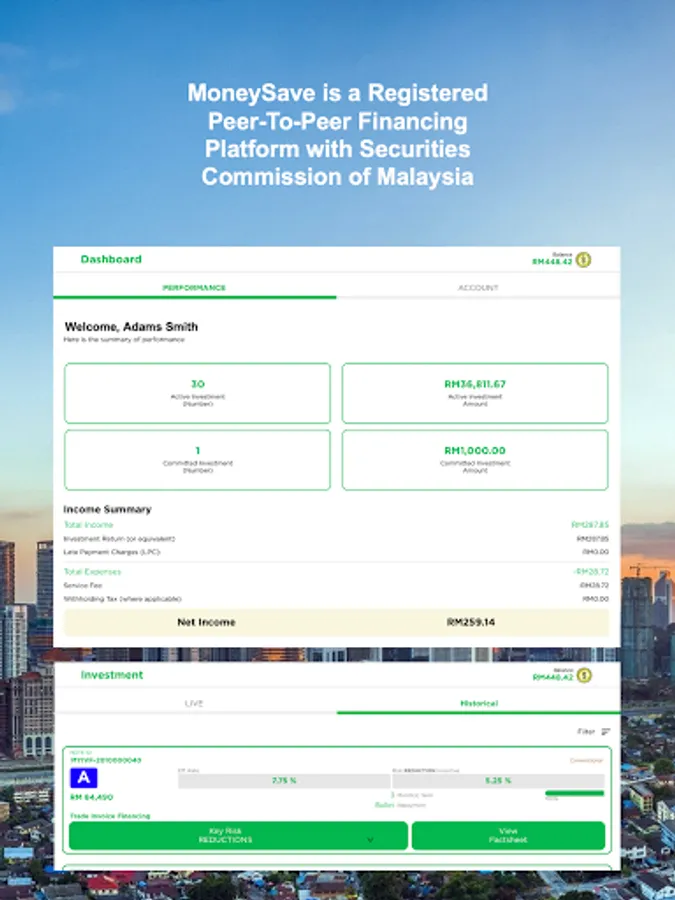Click the blue A risk grade badge

pos(84,778)
